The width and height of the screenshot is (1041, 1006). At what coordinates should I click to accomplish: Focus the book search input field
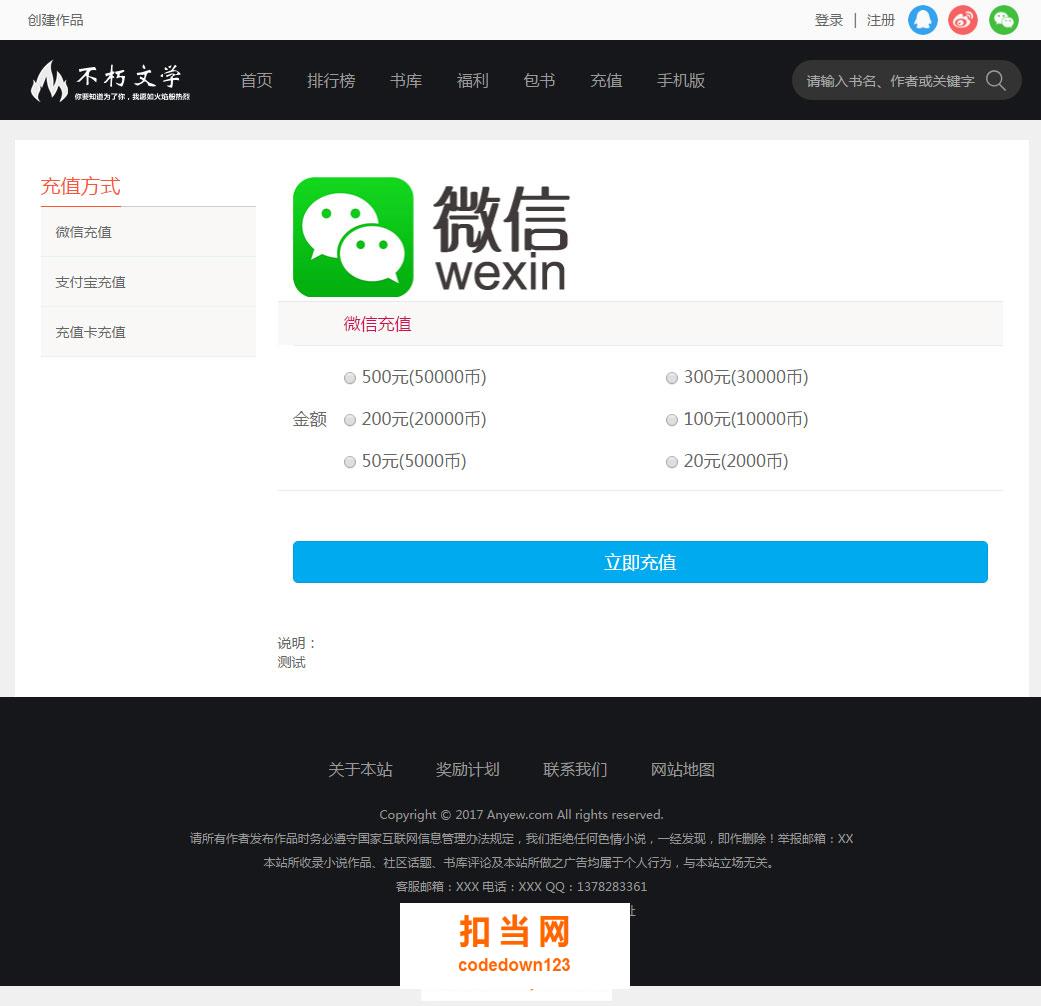pos(890,80)
